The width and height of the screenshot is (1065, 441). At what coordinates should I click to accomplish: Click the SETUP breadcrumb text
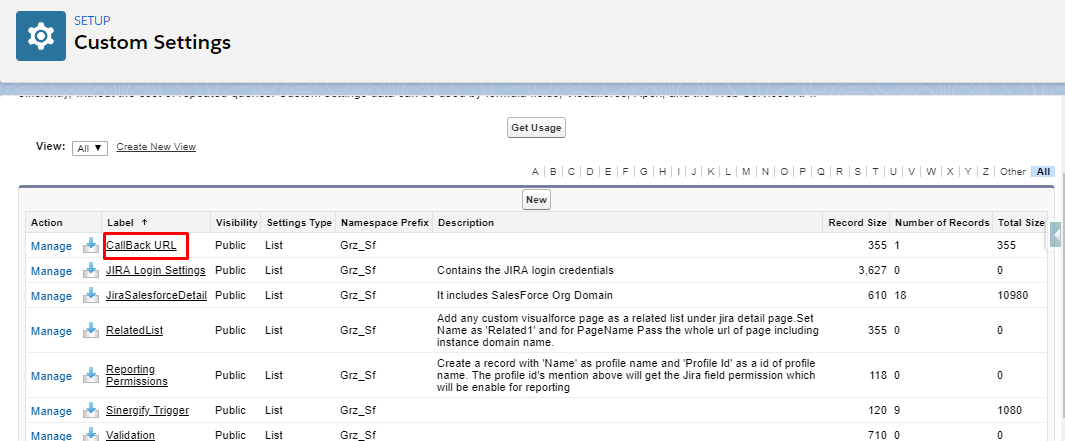pyautogui.click(x=92, y=21)
